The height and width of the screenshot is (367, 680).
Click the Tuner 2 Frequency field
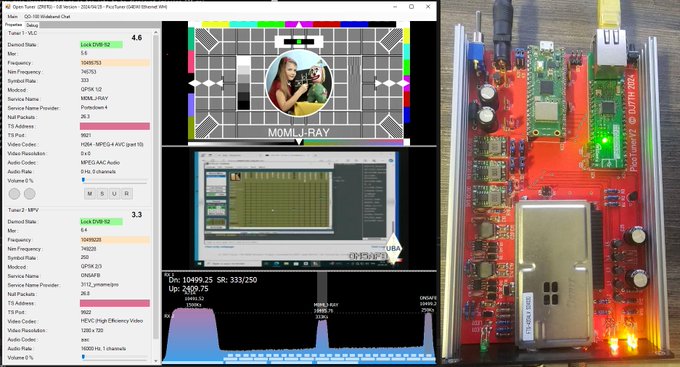[x=114, y=240]
